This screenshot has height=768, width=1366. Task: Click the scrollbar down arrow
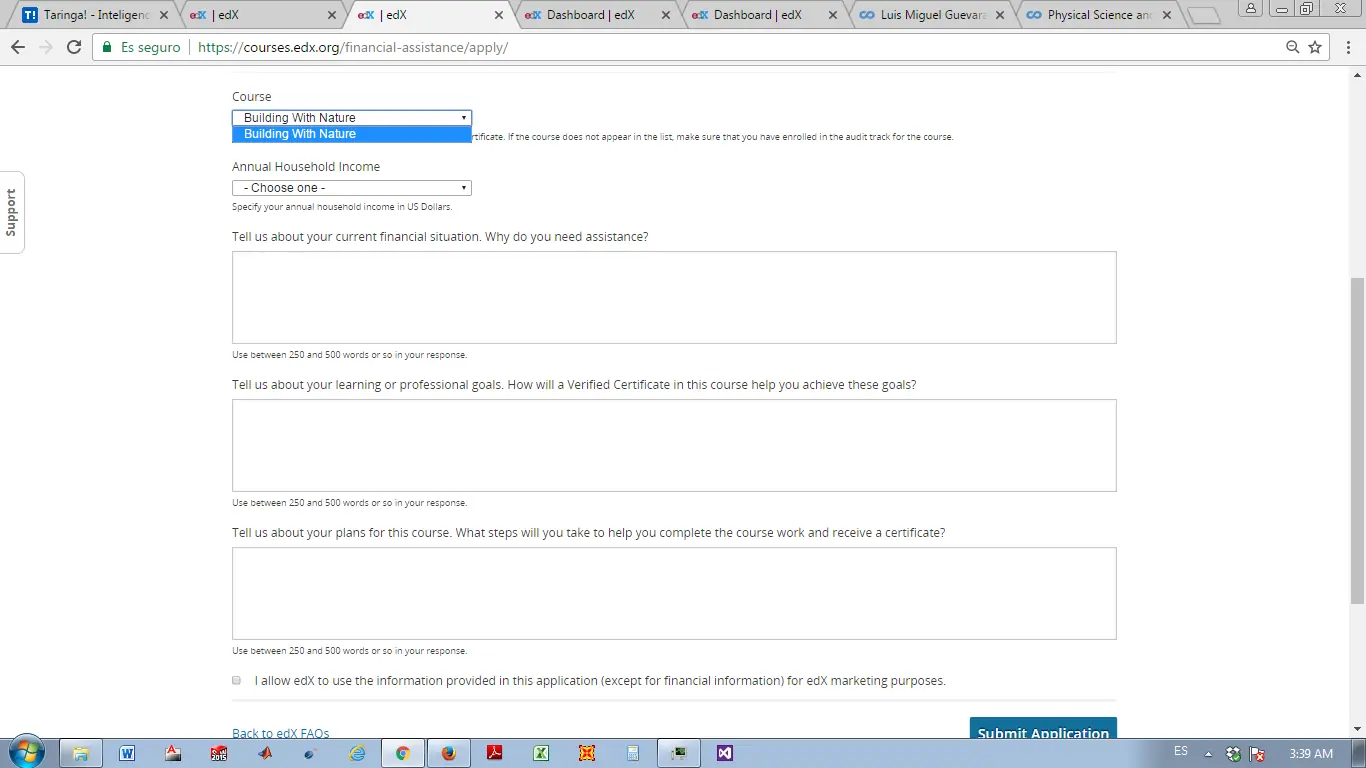click(1357, 730)
